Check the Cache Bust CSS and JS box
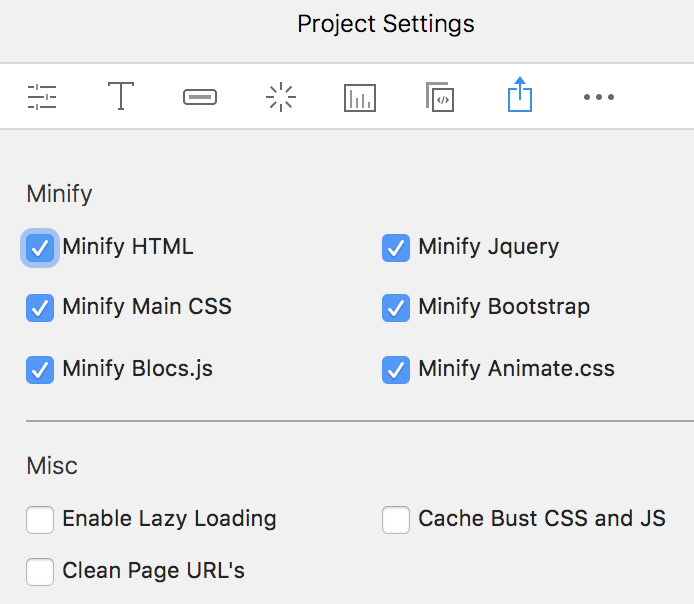 click(x=396, y=520)
